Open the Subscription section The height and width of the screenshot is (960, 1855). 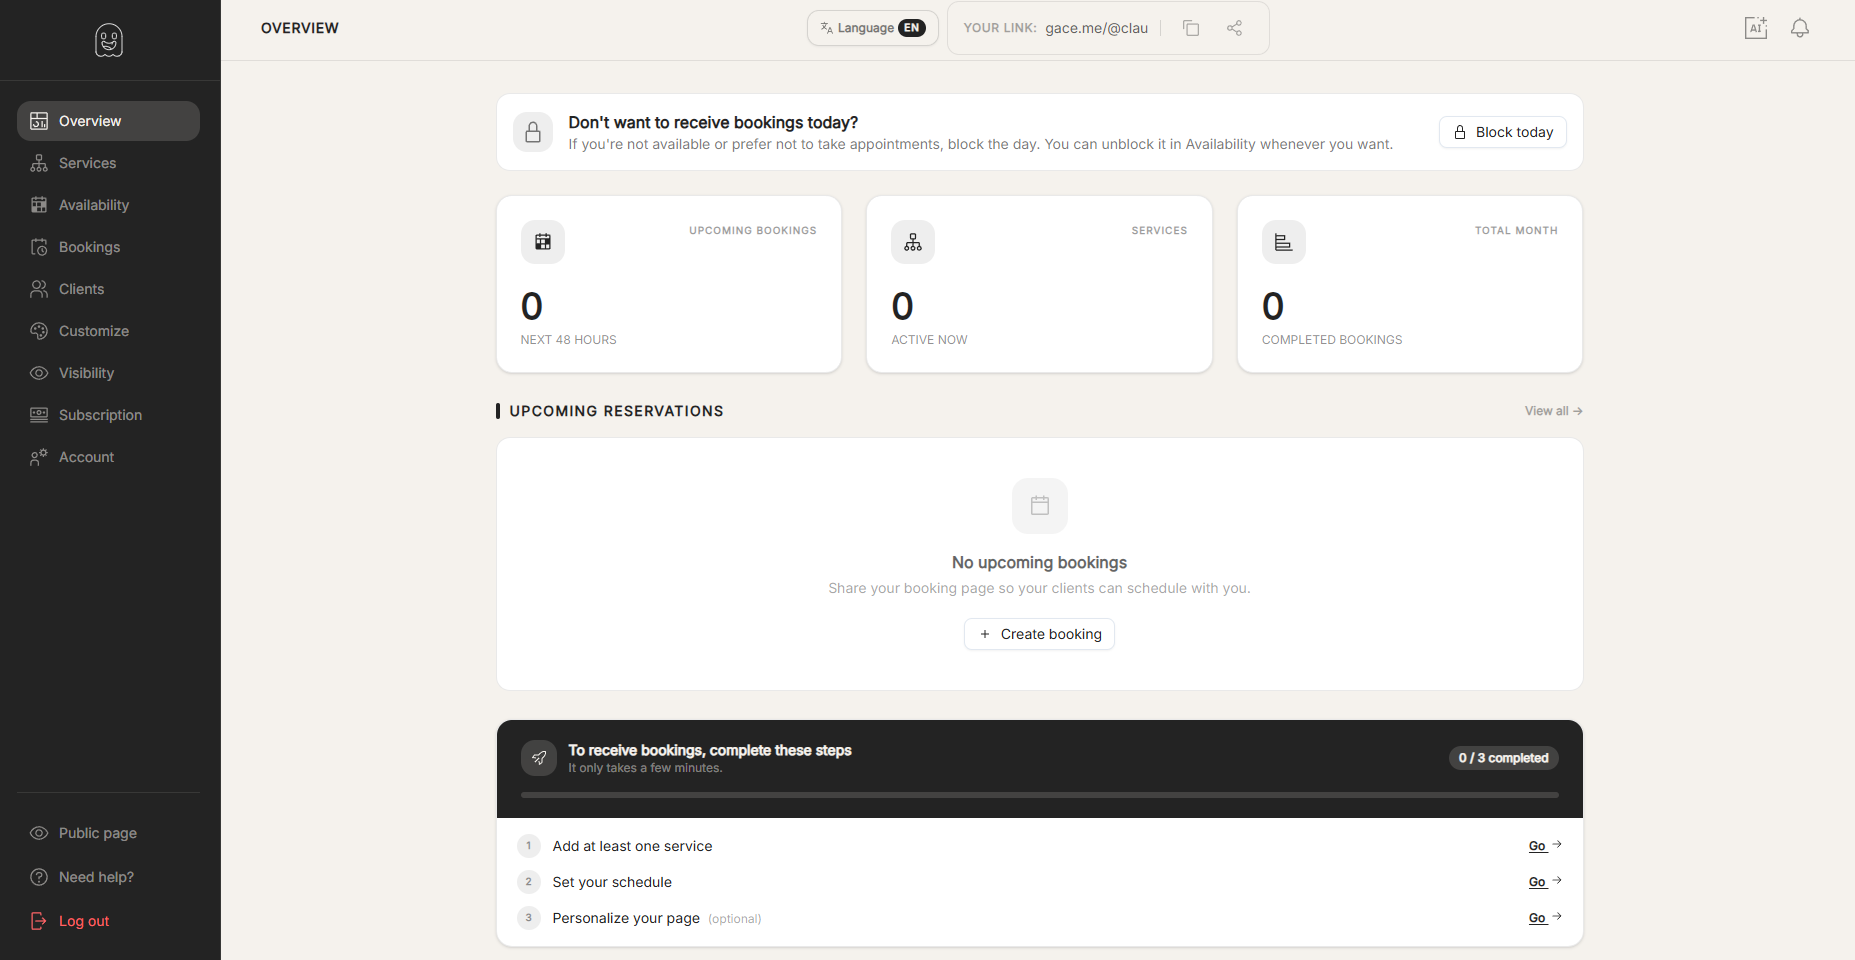click(x=100, y=414)
